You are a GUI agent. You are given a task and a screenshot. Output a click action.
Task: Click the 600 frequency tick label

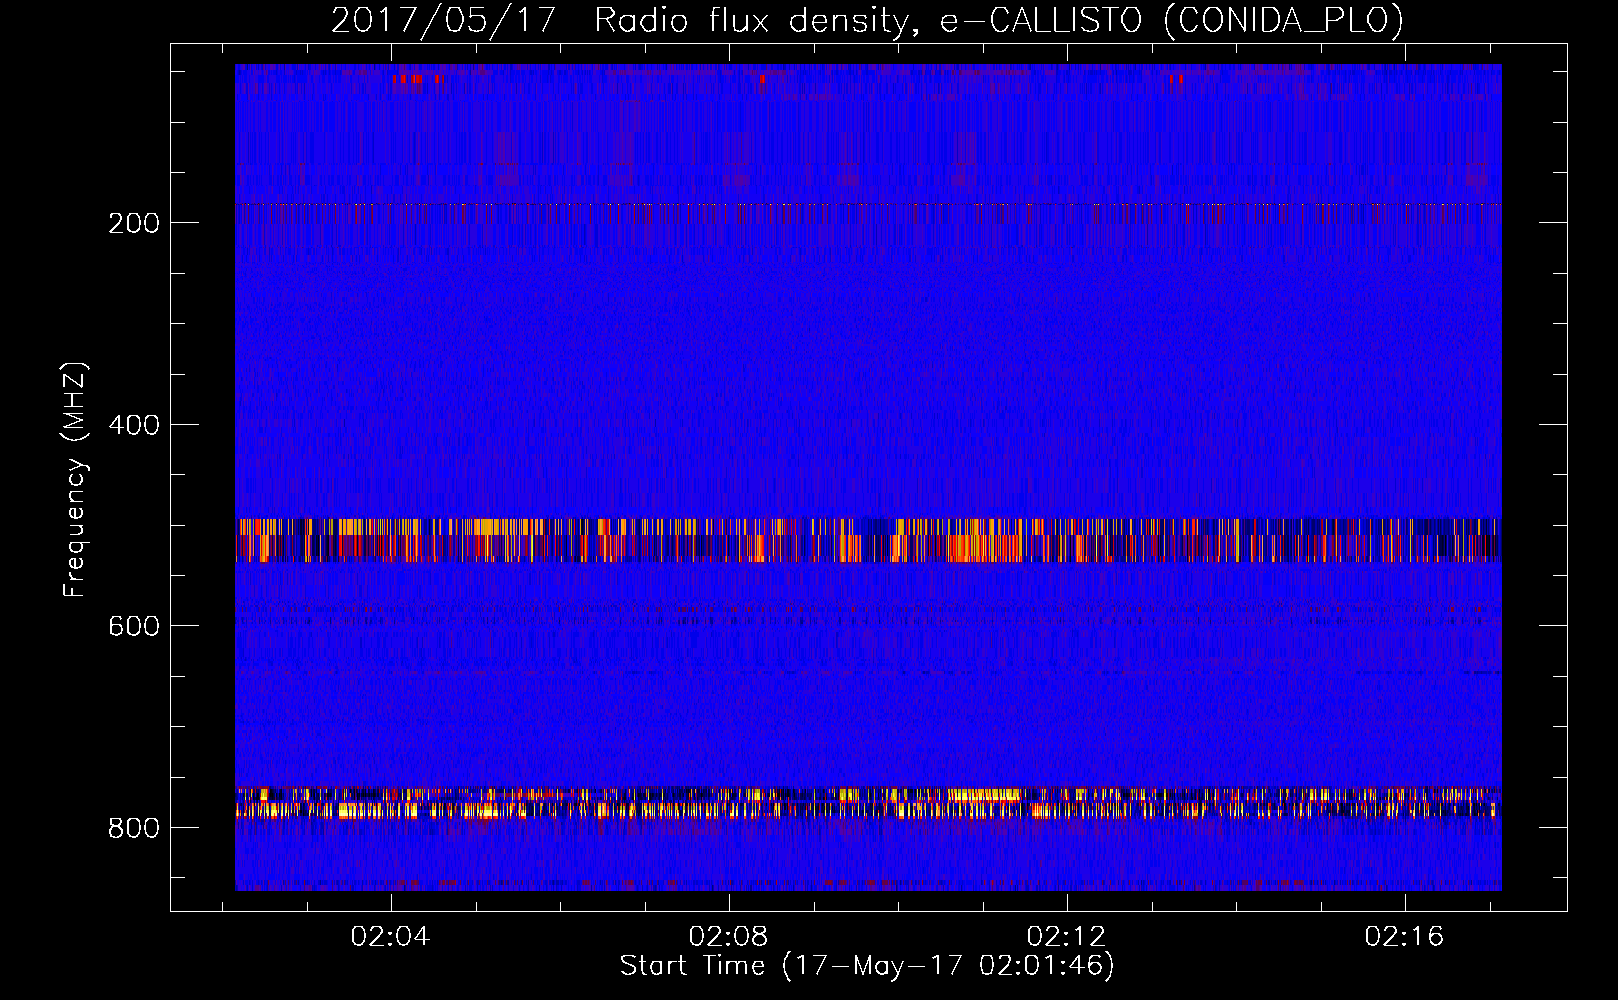134,626
